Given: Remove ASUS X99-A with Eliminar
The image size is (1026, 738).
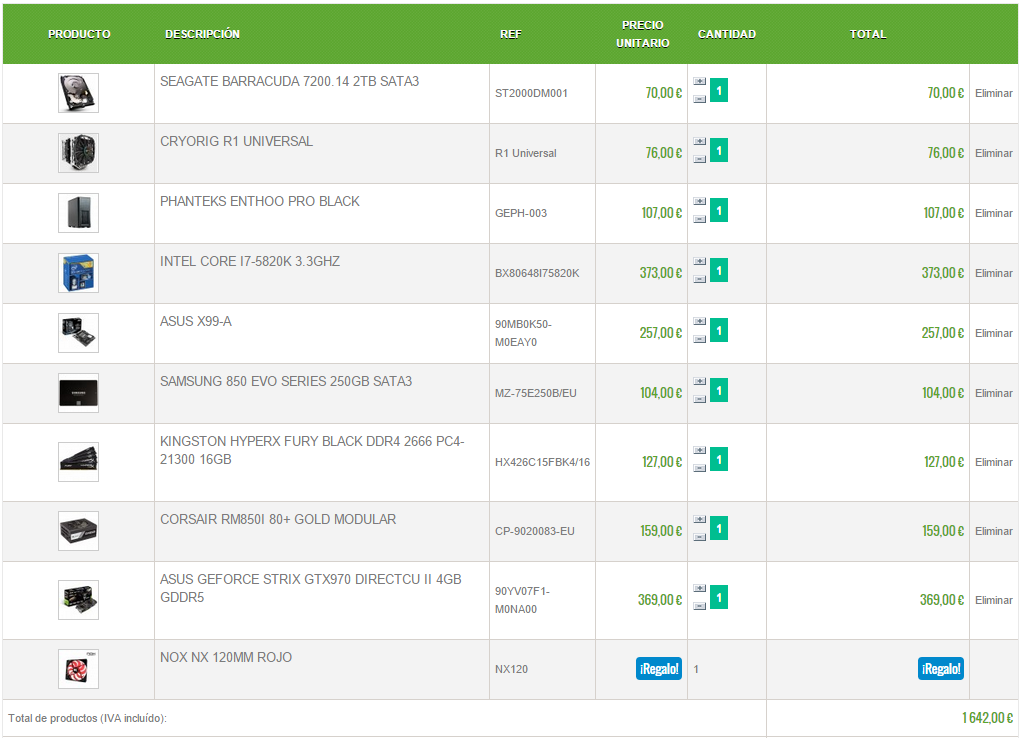Looking at the screenshot, I should click(x=993, y=333).
